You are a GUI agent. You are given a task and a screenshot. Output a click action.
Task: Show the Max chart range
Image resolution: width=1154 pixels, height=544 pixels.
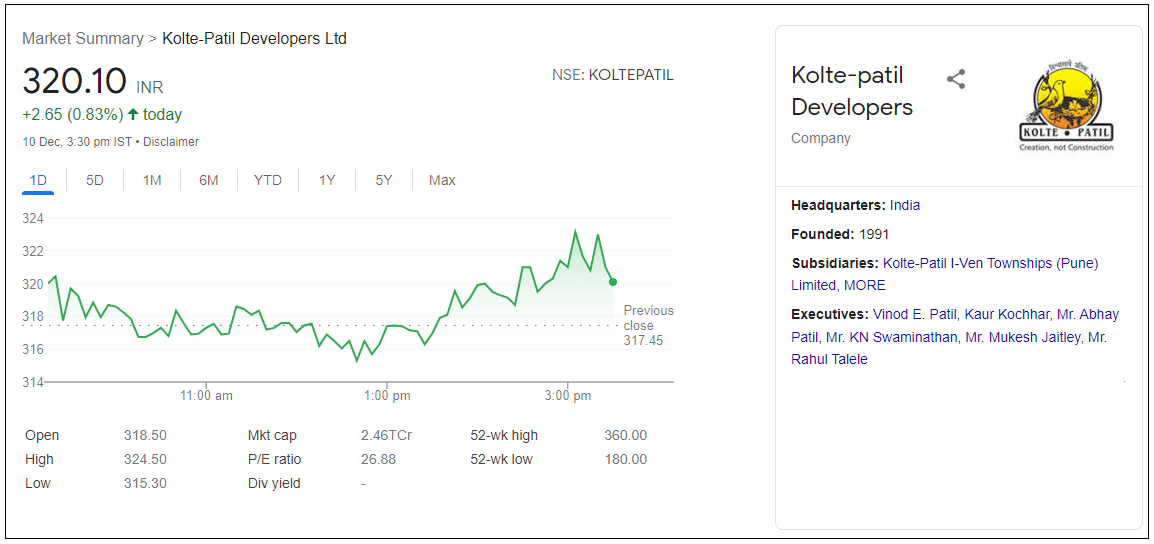[x=442, y=180]
